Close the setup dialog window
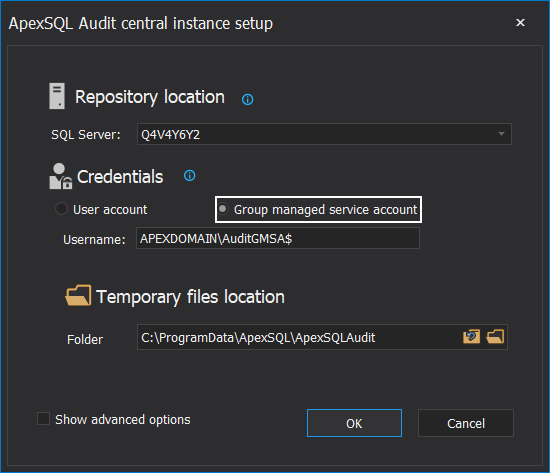Viewport: 550px width, 473px height. tap(521, 22)
